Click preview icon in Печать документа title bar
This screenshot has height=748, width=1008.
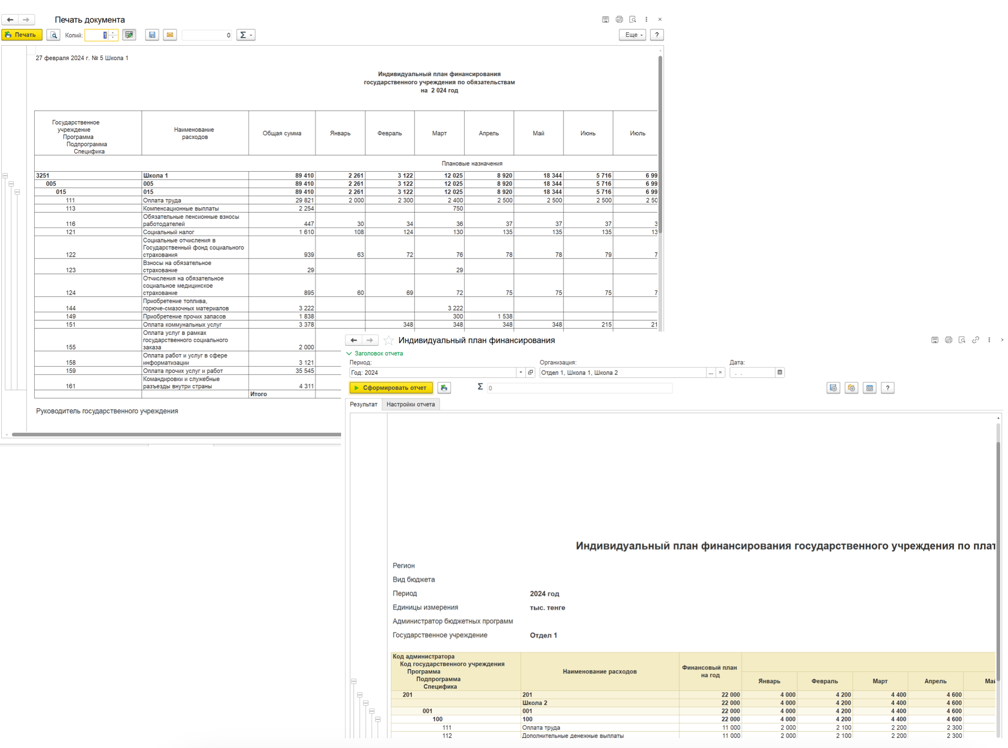point(633,19)
